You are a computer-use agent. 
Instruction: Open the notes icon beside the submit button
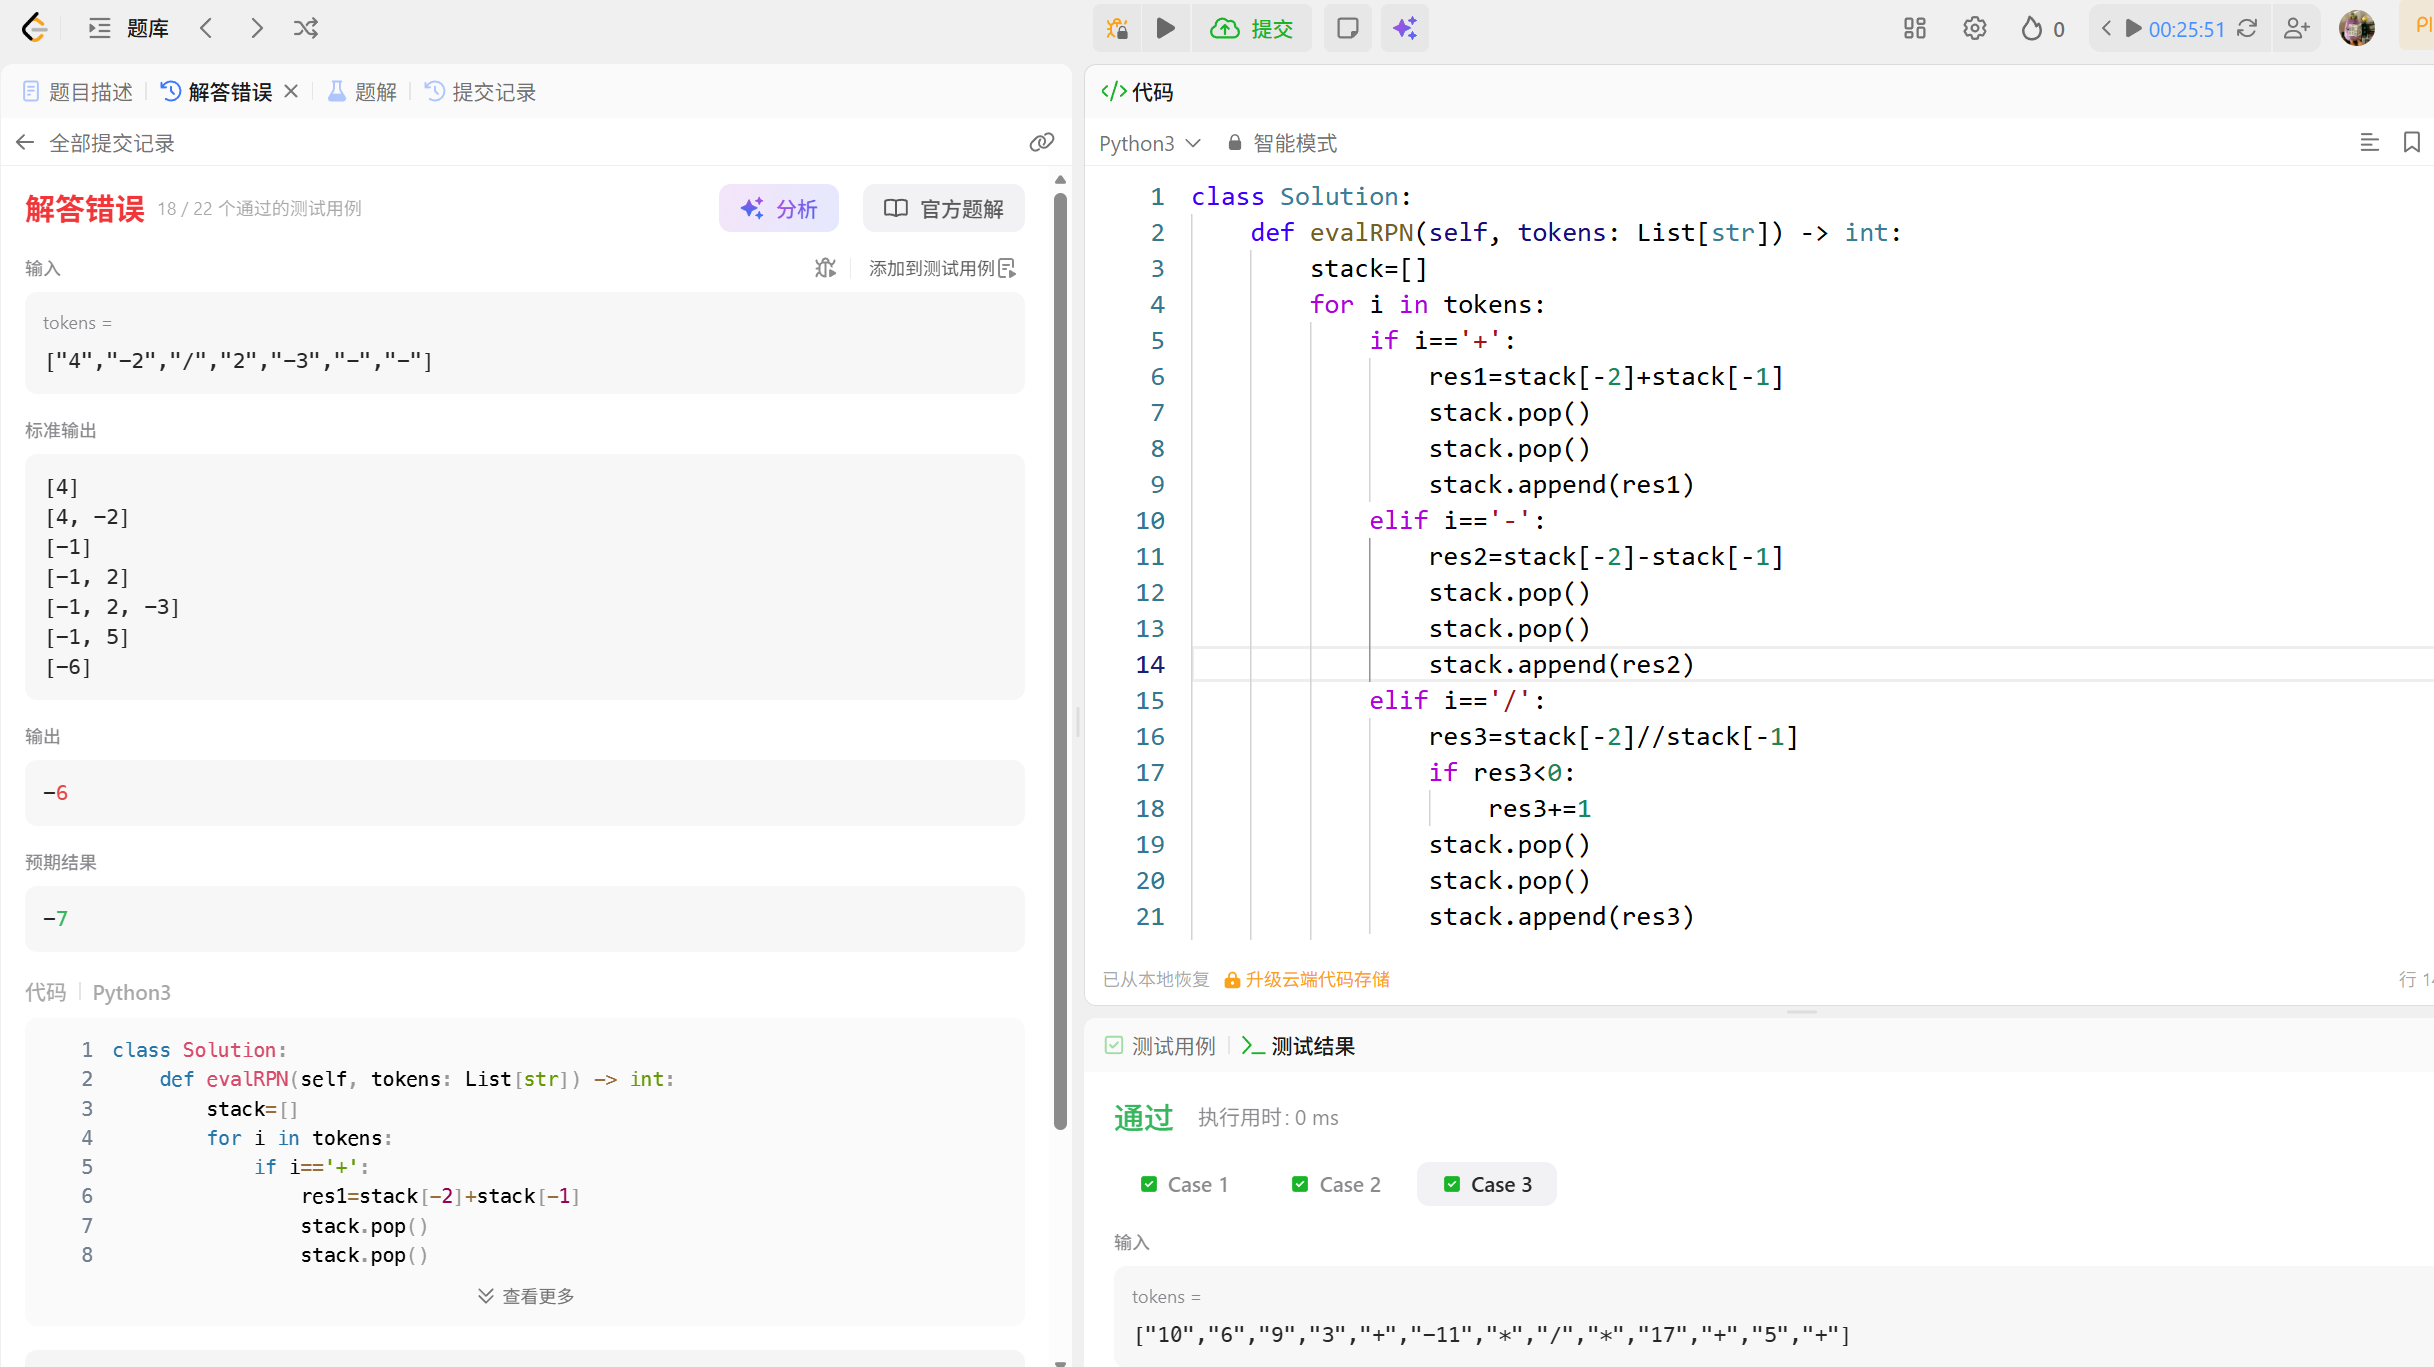coord(1347,28)
